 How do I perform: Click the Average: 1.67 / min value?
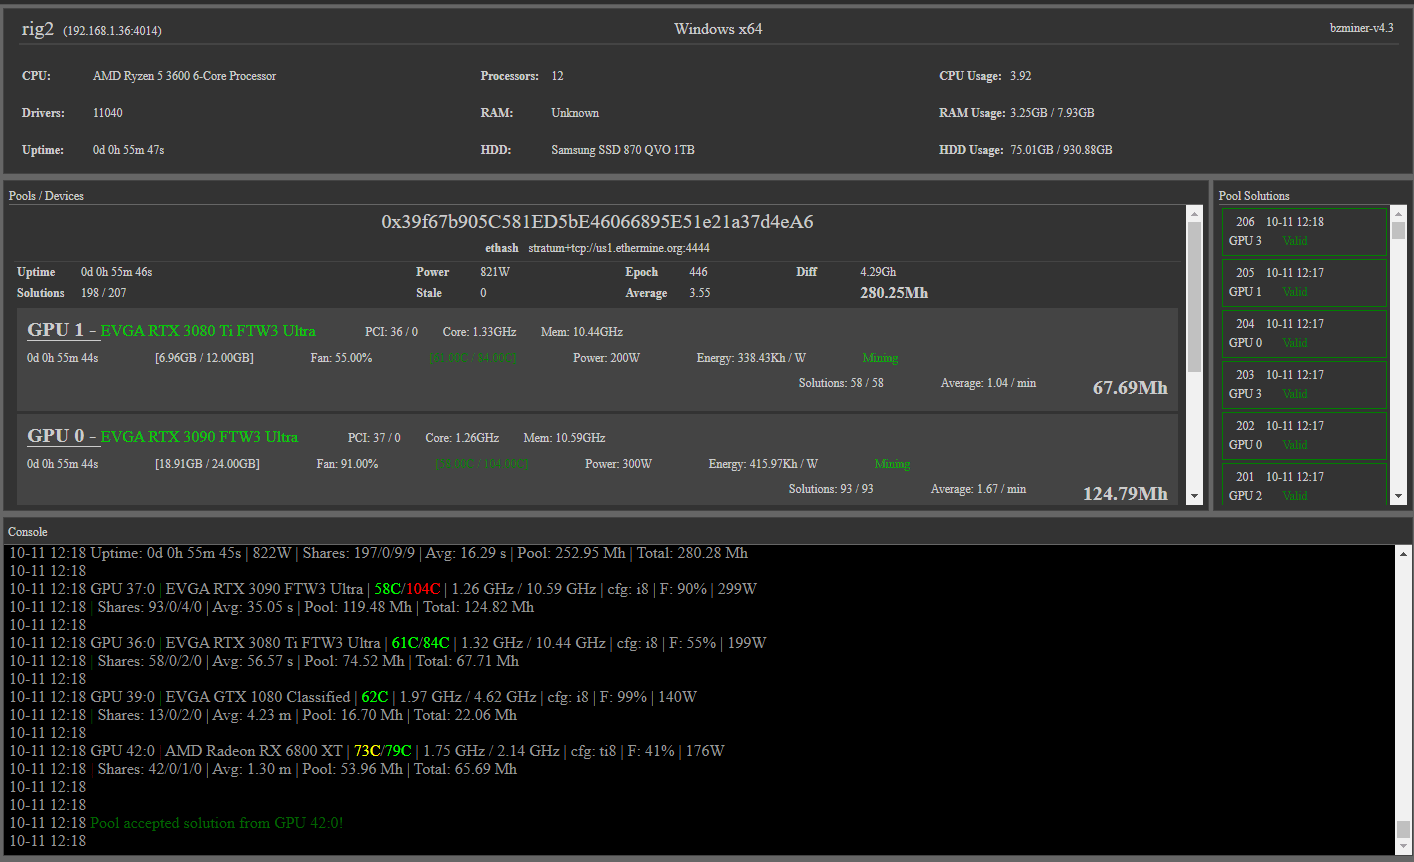(978, 489)
